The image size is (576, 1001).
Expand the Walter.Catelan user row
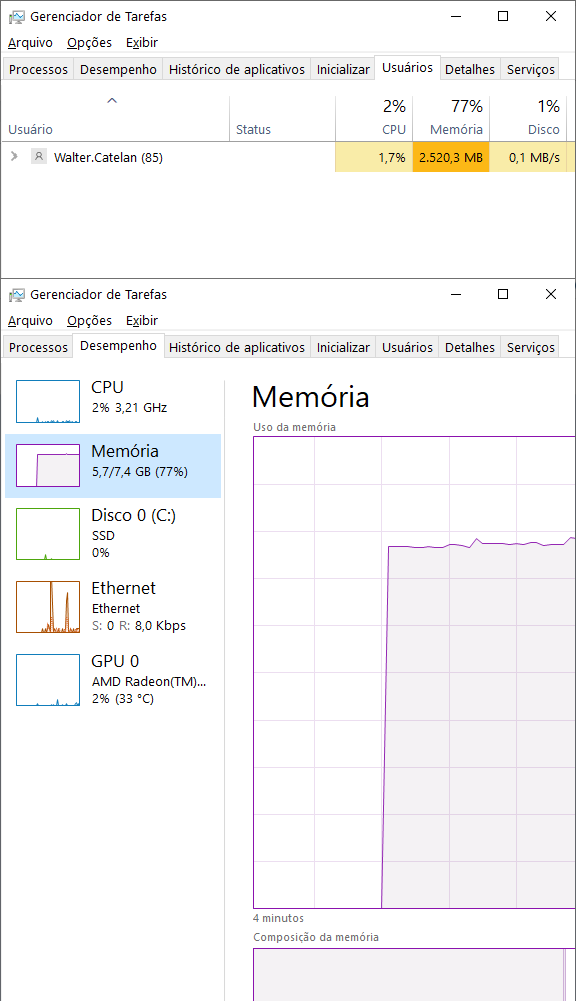[14, 156]
